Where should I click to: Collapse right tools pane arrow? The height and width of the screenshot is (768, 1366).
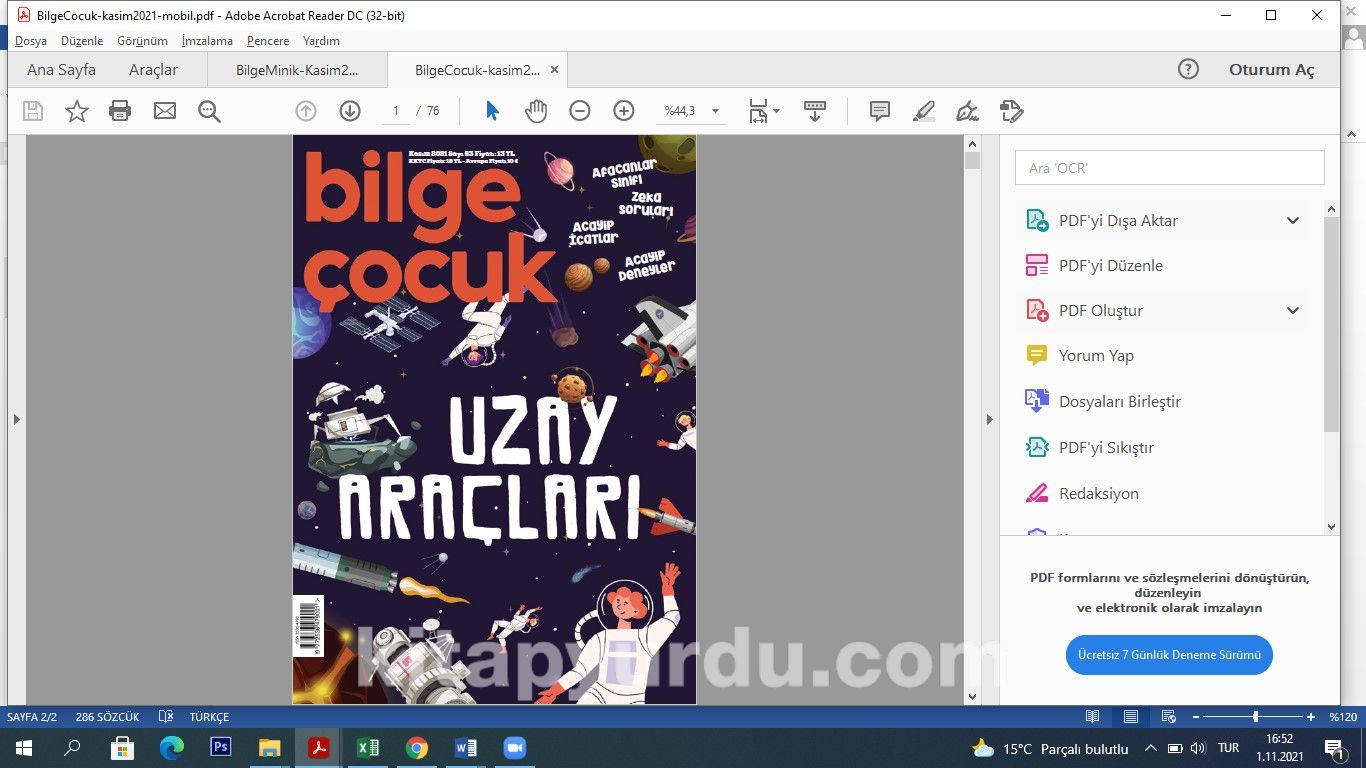point(990,419)
